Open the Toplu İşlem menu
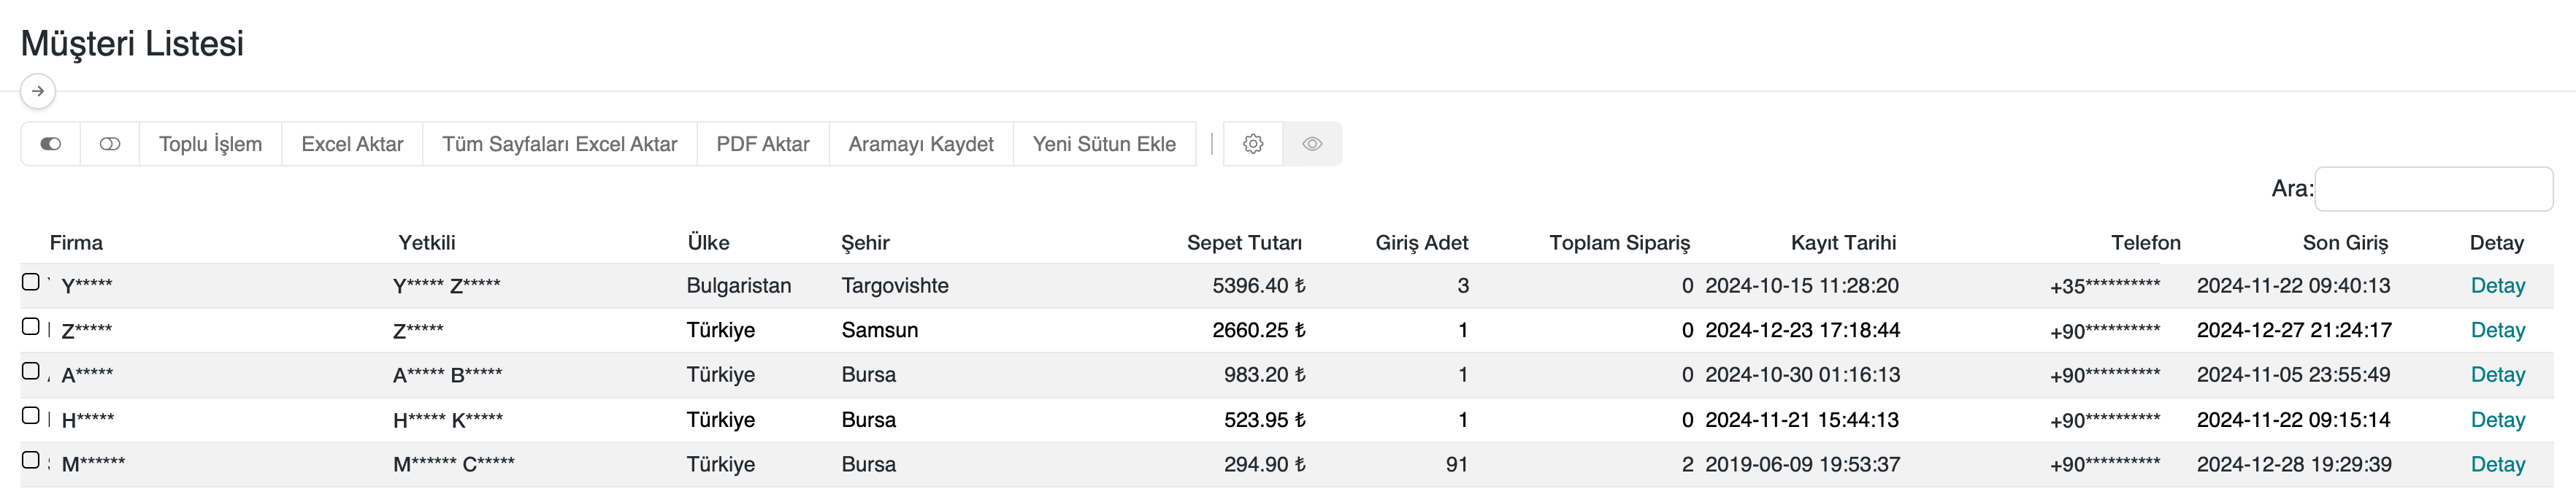The image size is (2576, 489). [x=210, y=144]
